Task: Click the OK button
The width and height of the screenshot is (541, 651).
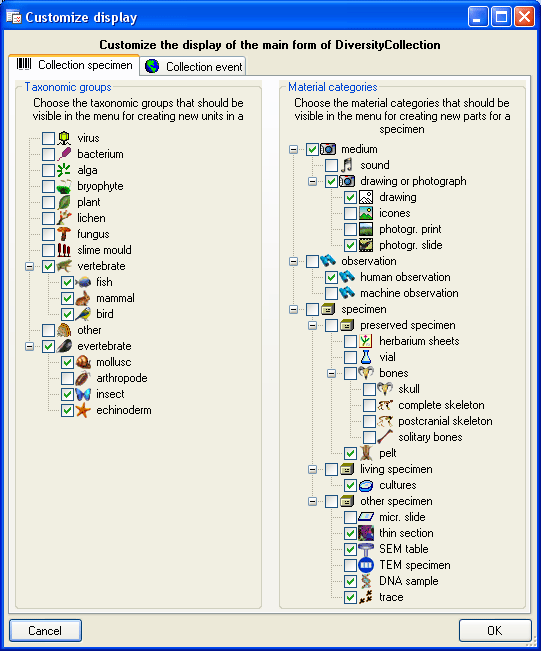Action: point(495,630)
